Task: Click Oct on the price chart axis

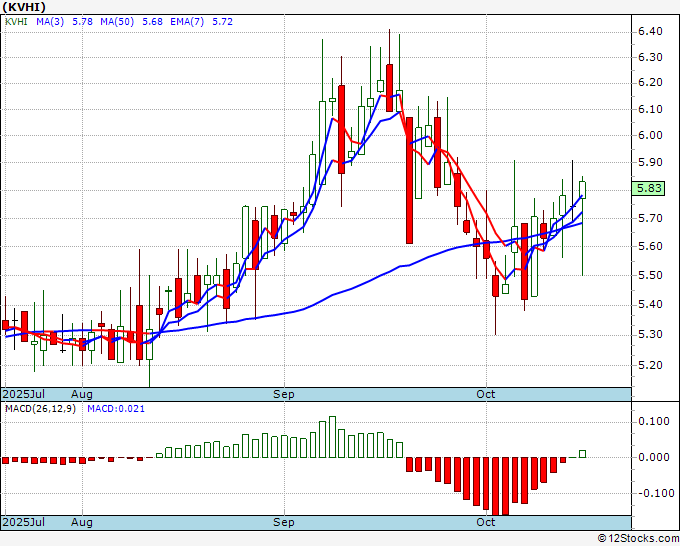Action: click(x=485, y=394)
